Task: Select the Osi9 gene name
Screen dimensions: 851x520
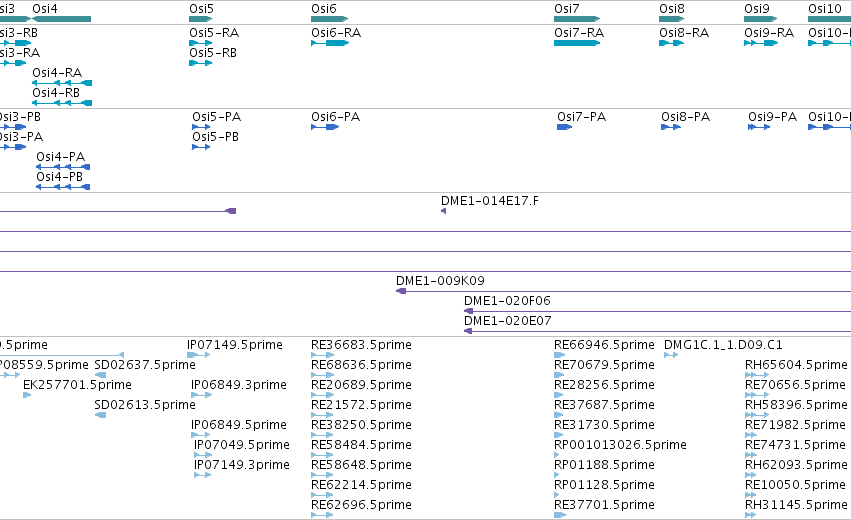Action: tap(757, 9)
